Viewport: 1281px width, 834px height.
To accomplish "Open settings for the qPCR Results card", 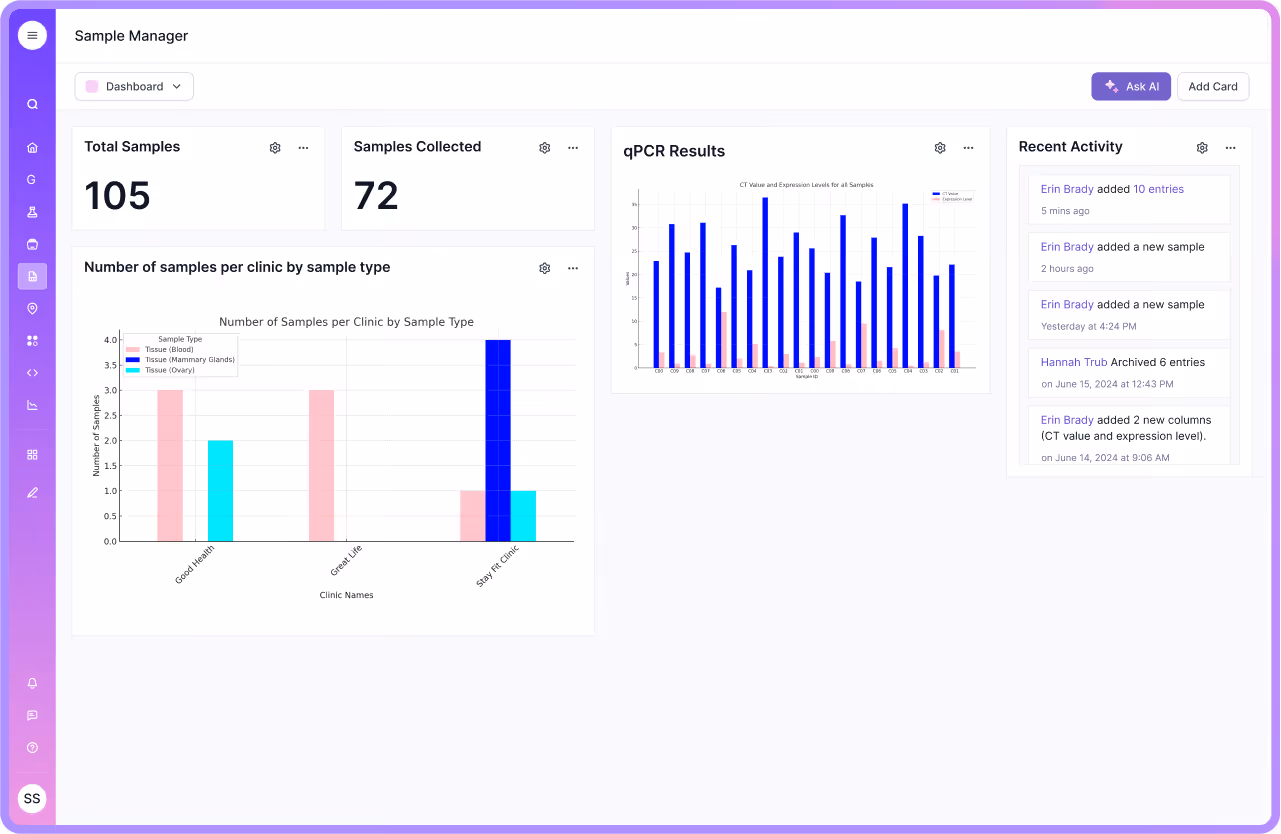I will [939, 147].
